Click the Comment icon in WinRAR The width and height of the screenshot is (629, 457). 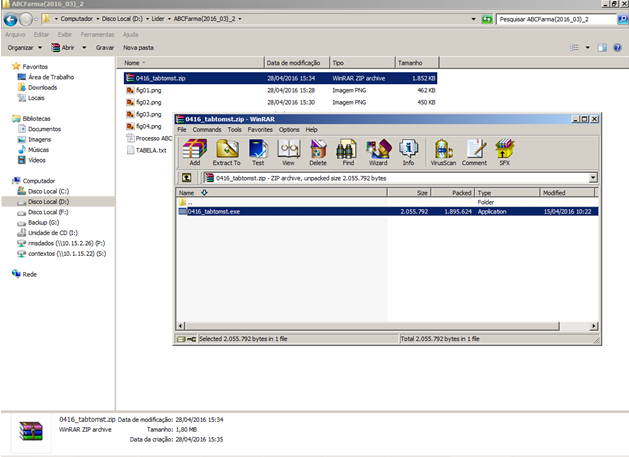pyautogui.click(x=475, y=152)
